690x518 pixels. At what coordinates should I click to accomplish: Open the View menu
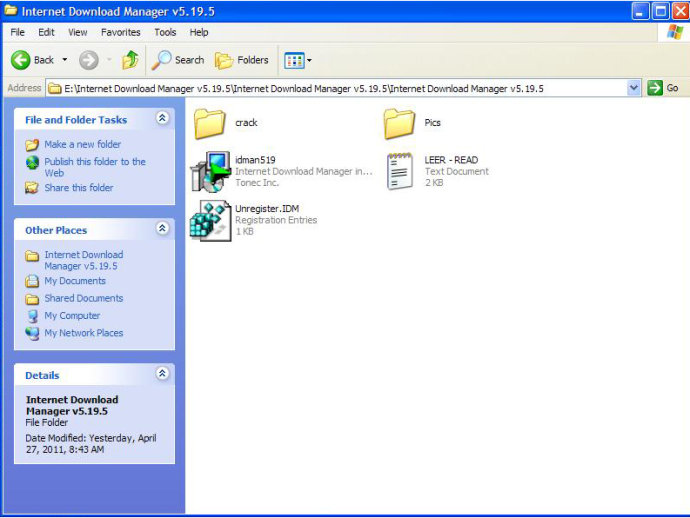pos(77,32)
